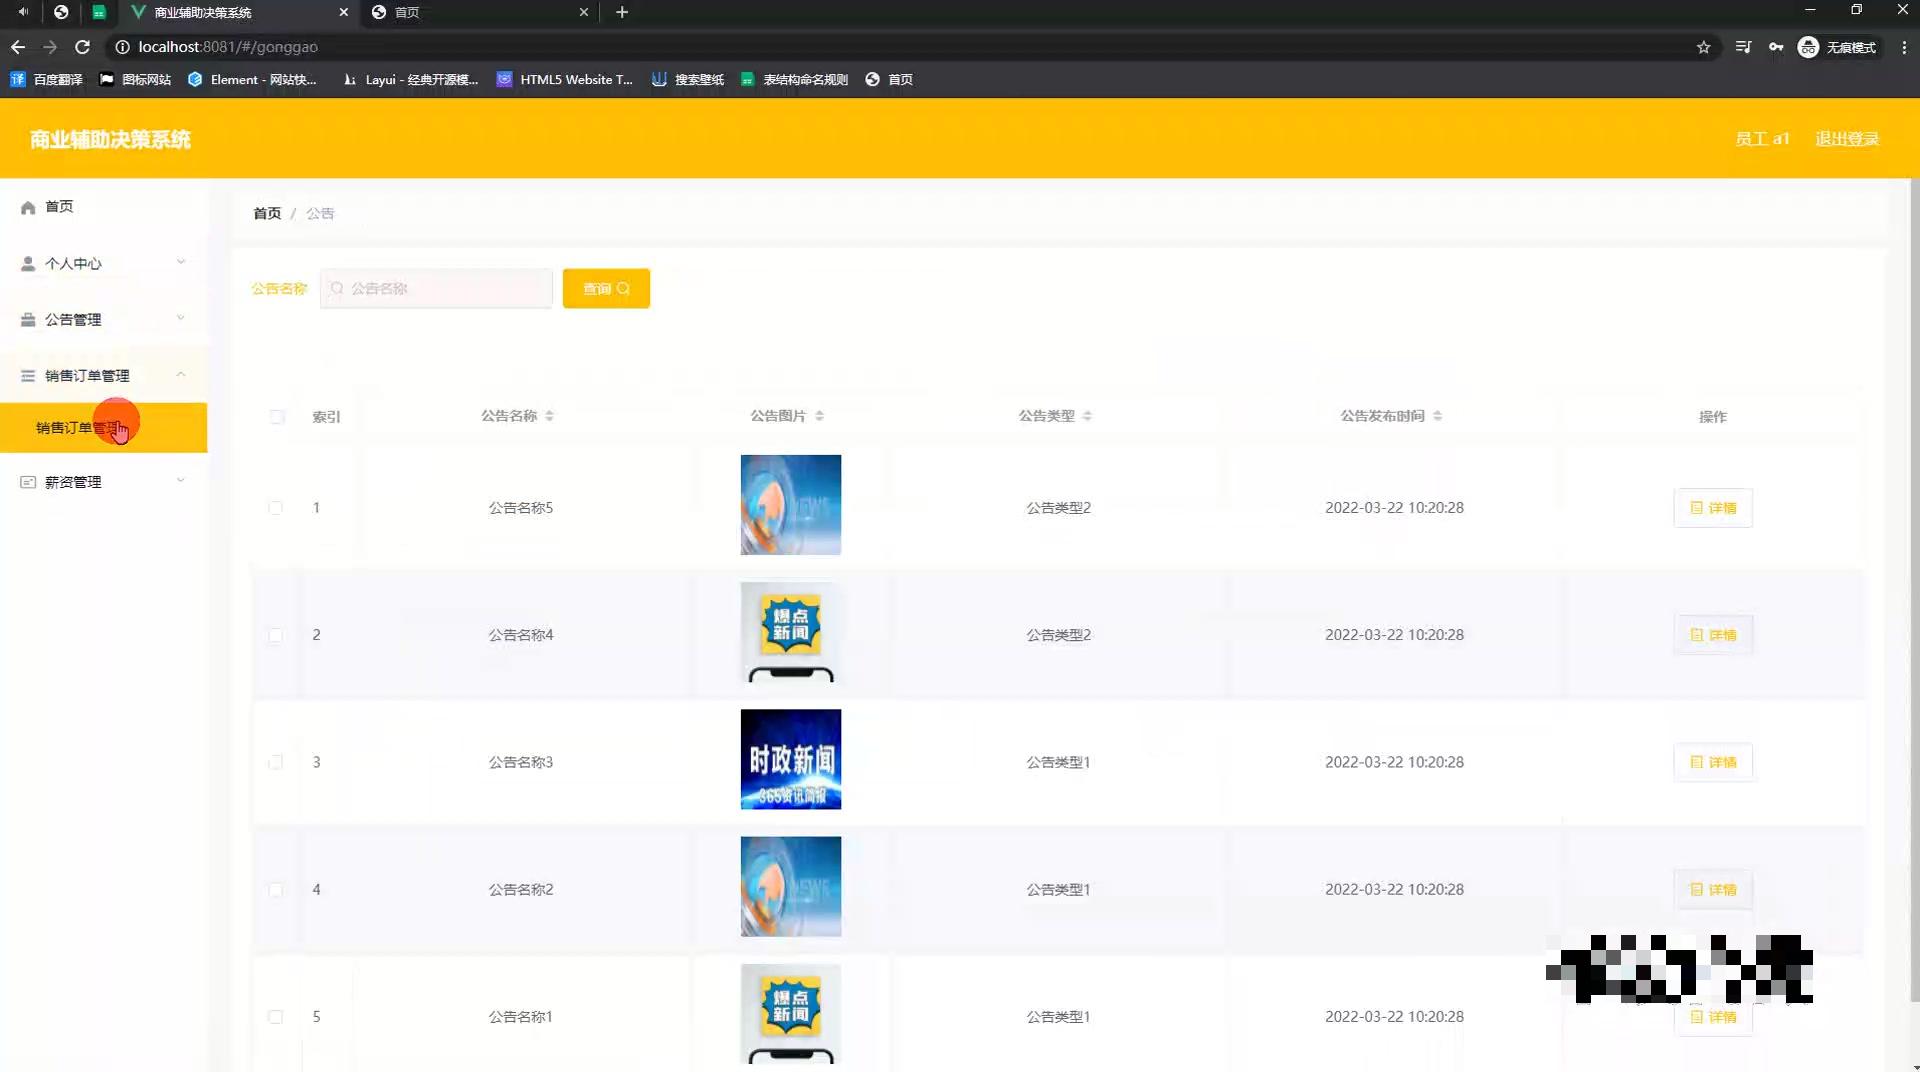Image resolution: width=1920 pixels, height=1072 pixels.
Task: Open 详情 for 公告名称4
Action: (x=1713, y=635)
